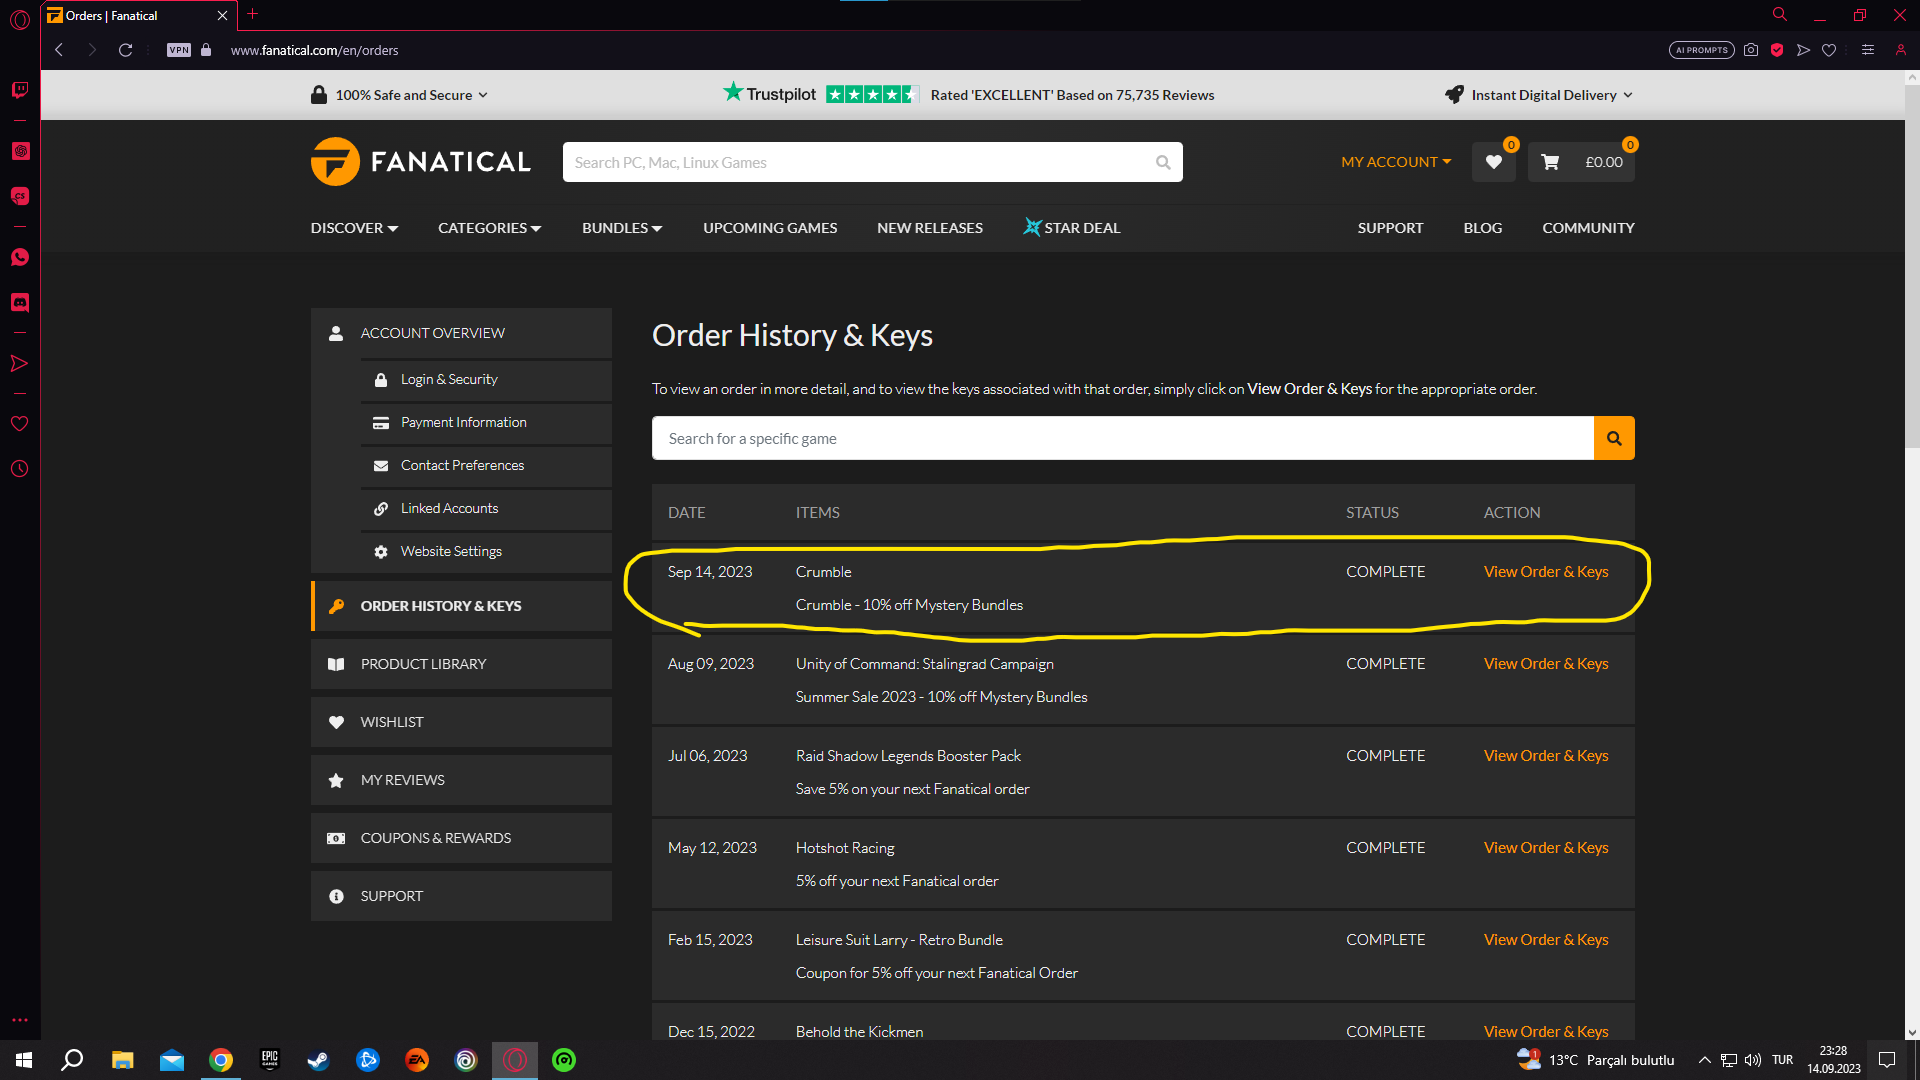This screenshot has width=1920, height=1080.
Task: Open Star Deal page
Action: pyautogui.click(x=1071, y=228)
